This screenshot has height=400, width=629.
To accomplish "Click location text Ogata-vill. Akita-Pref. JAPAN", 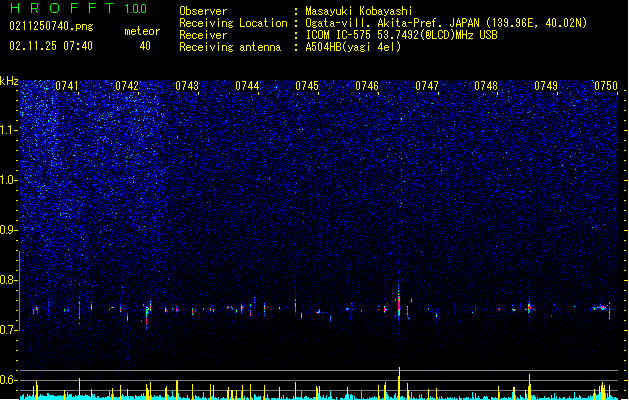I will pyautogui.click(x=392, y=23).
